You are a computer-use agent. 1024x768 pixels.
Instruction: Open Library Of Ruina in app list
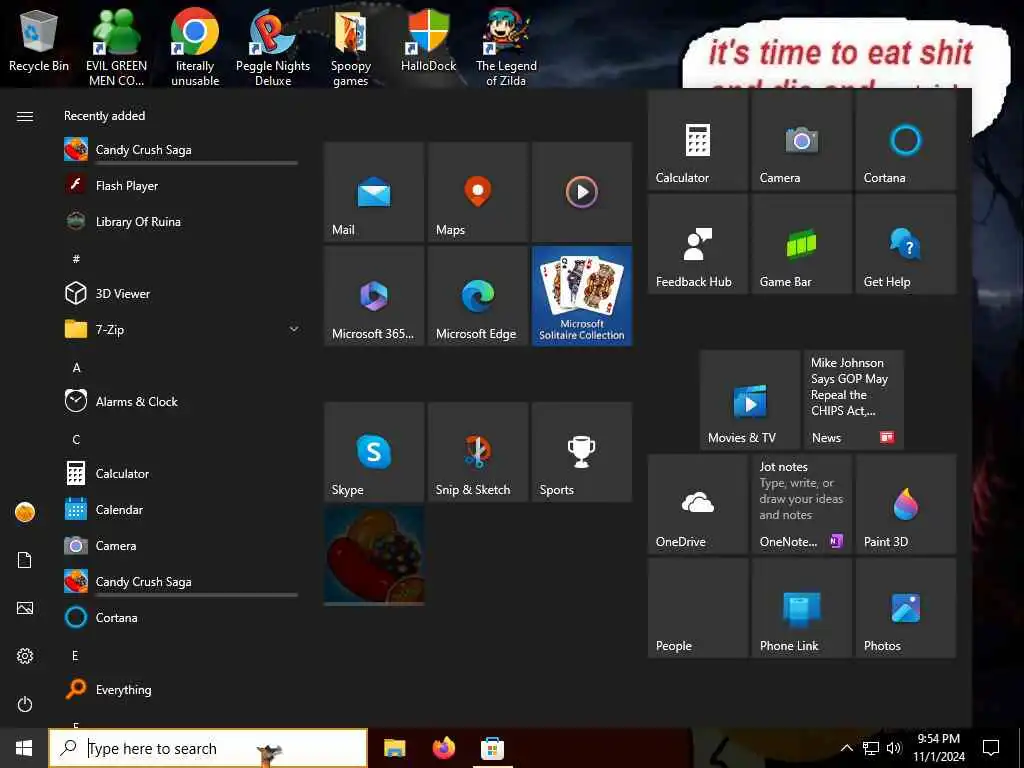coord(181,222)
